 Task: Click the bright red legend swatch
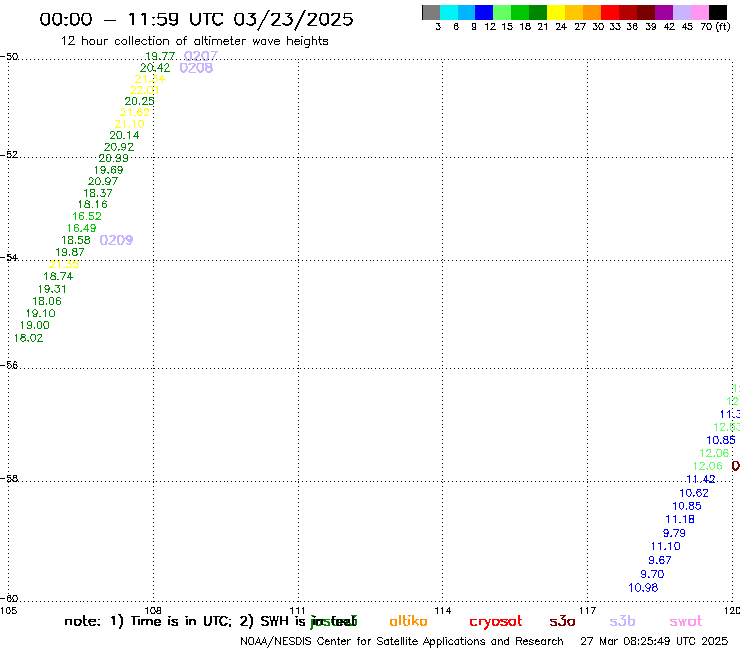pos(610,12)
